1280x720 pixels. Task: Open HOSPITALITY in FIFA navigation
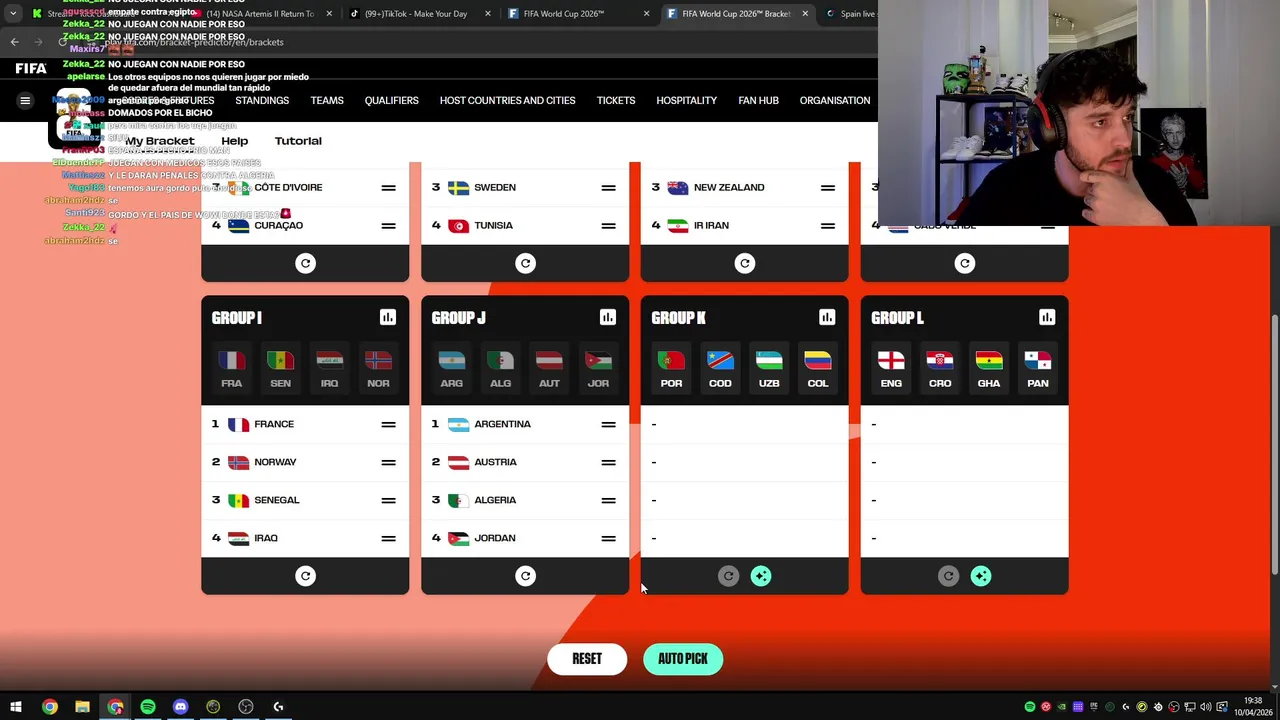pos(686,100)
